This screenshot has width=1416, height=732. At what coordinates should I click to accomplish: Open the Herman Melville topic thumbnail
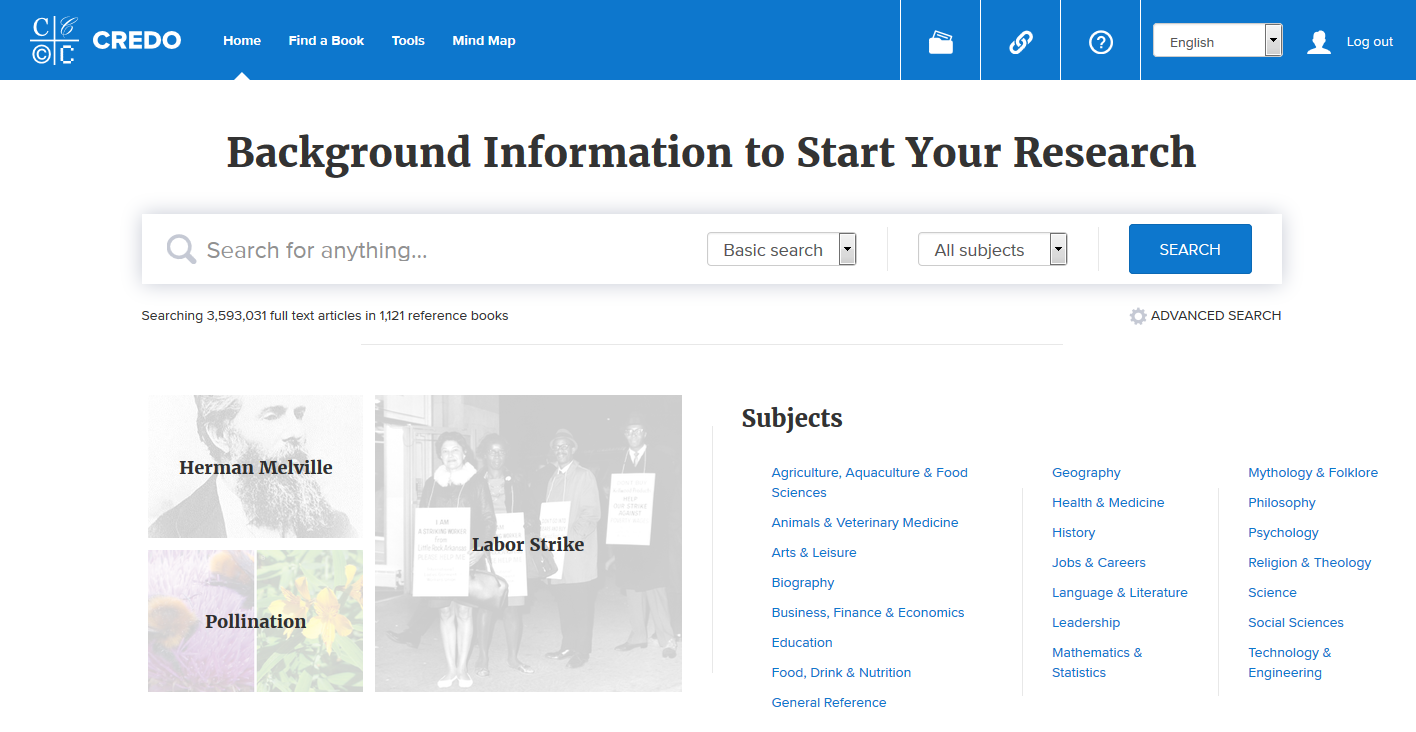point(255,467)
